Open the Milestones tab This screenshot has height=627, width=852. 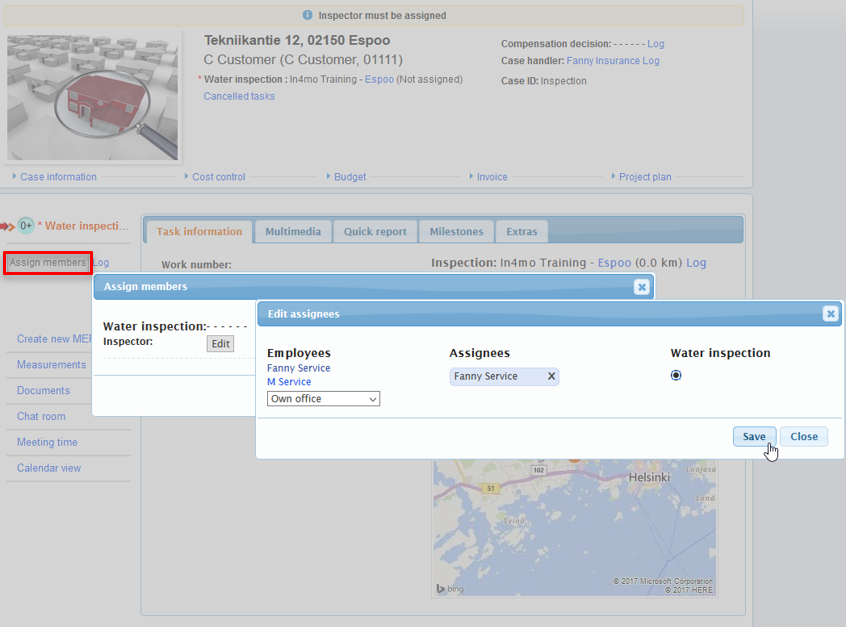(456, 231)
